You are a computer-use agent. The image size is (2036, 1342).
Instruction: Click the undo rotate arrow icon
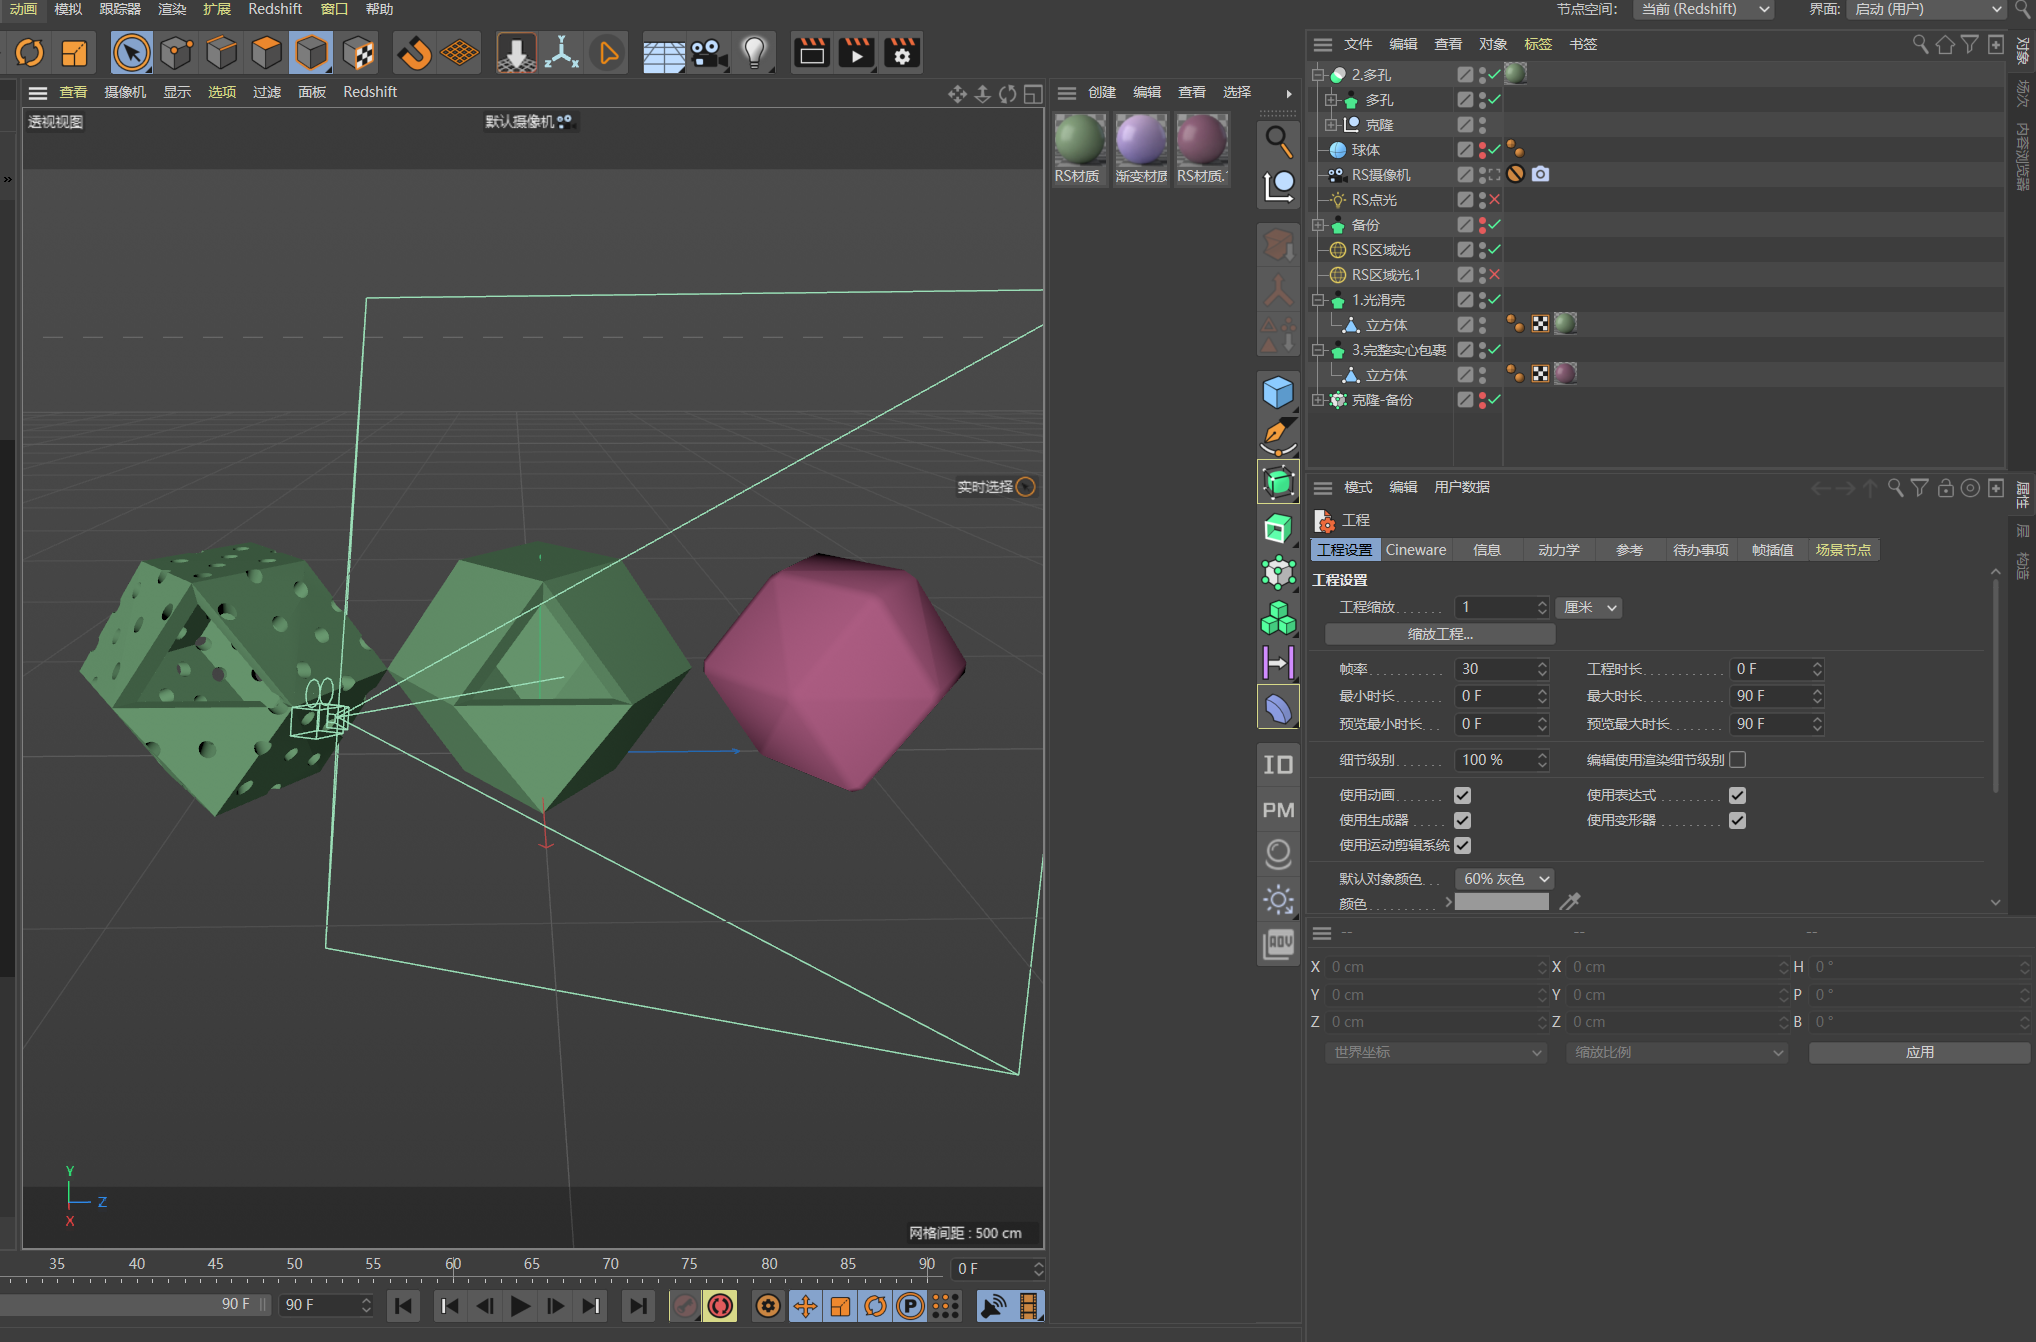coord(30,53)
